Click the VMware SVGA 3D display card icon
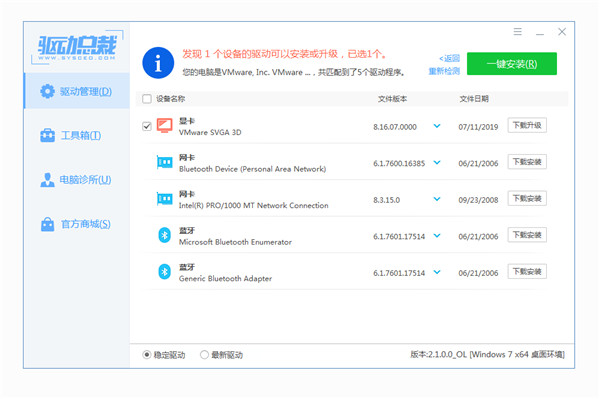Viewport: 600px width, 399px height. 165,125
